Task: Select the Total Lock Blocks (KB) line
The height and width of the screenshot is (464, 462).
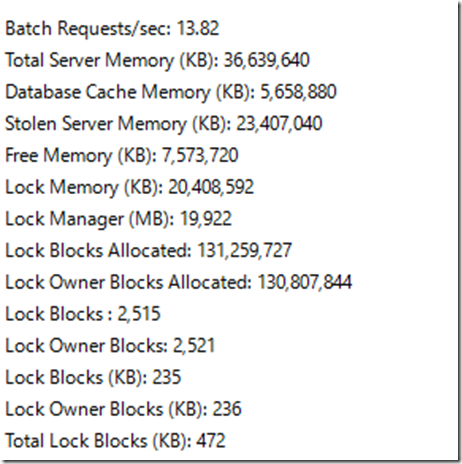Action: click(x=115, y=441)
